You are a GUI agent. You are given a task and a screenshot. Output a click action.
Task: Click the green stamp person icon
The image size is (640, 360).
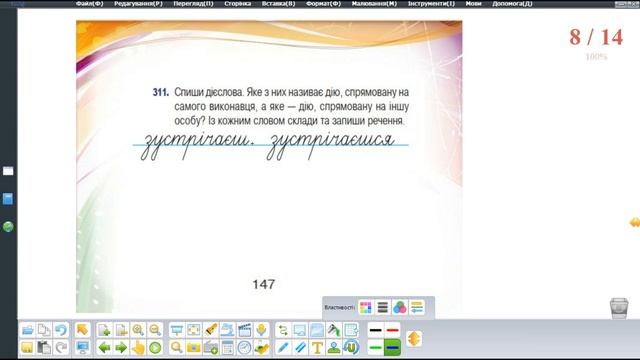334,348
